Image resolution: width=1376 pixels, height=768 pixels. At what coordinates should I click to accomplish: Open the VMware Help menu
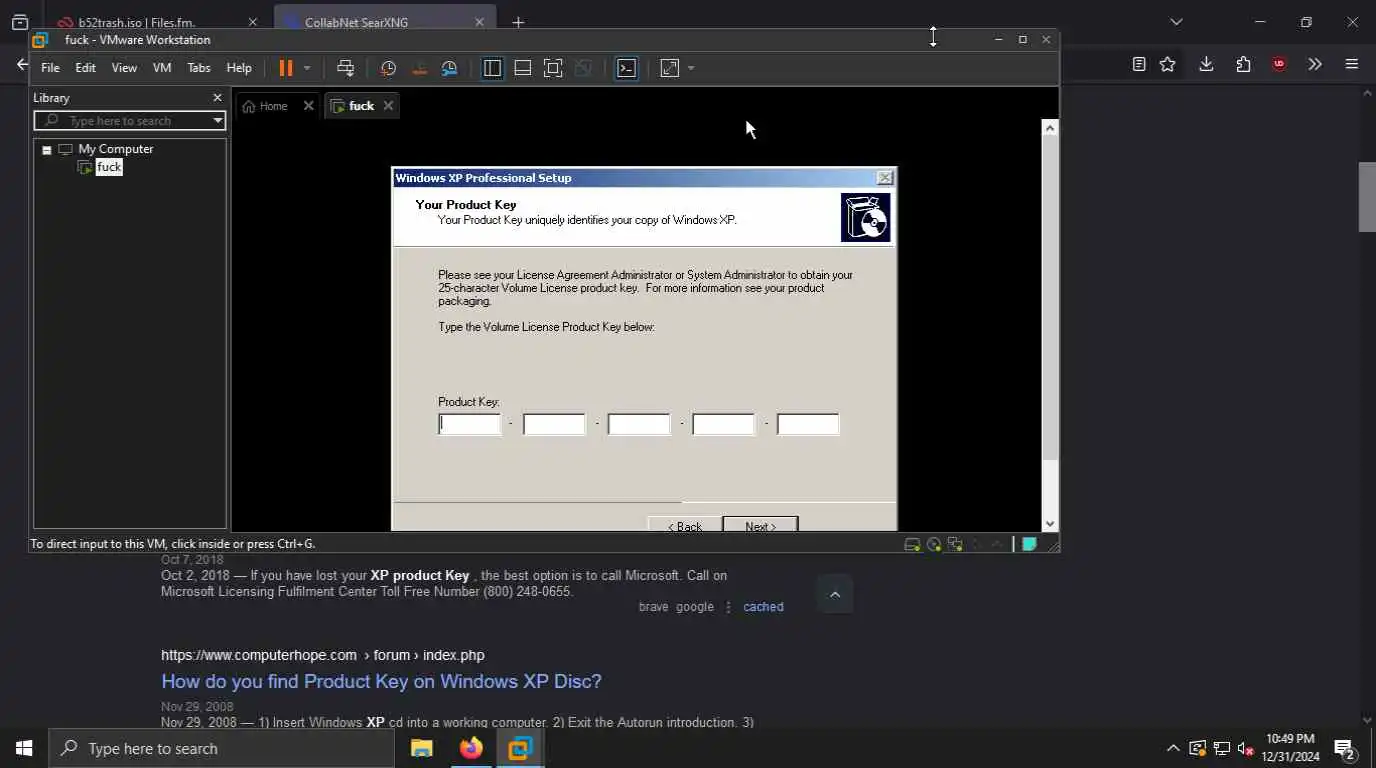click(239, 68)
